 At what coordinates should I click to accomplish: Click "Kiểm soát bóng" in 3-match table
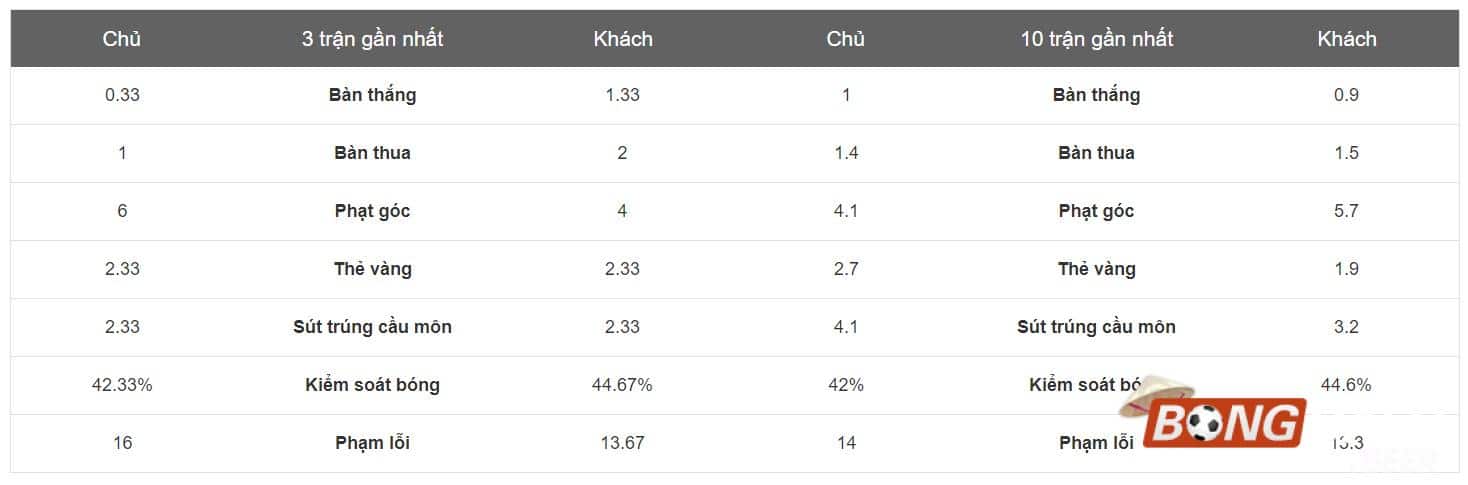pos(372,385)
